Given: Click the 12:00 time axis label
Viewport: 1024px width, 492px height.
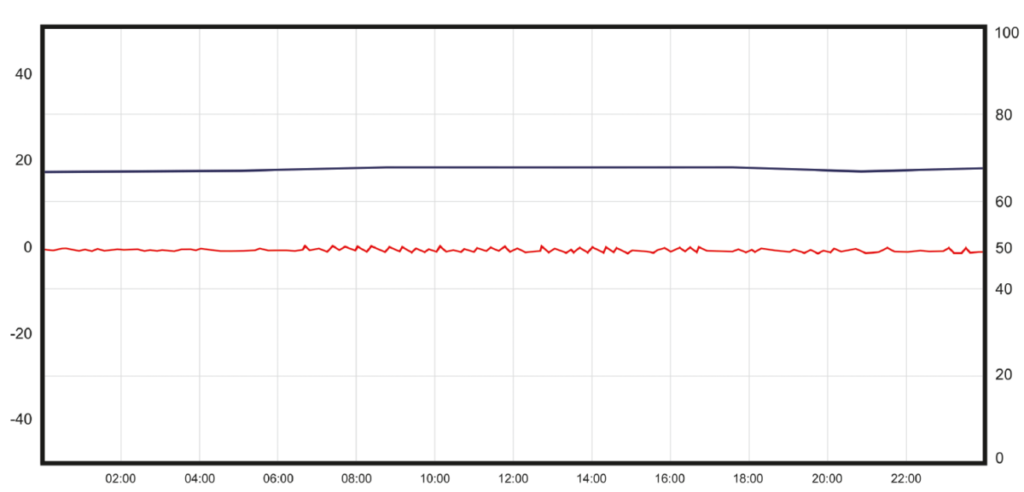Looking at the screenshot, I should click(513, 478).
